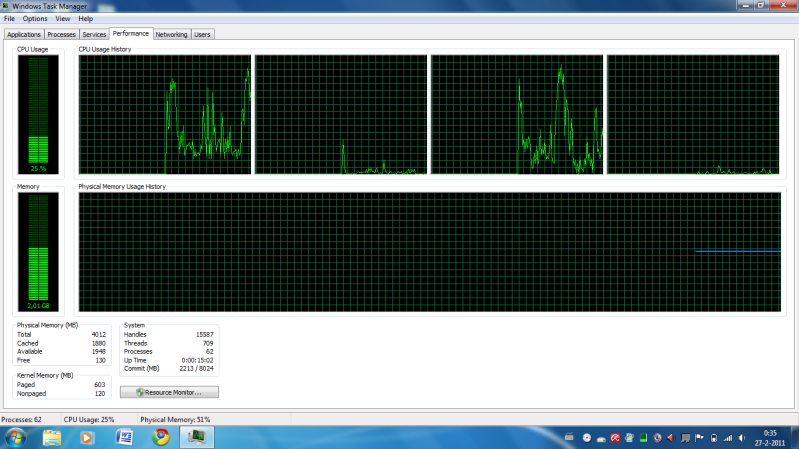Switch to the Services tab
This screenshot has height=449, width=799.
[x=94, y=34]
